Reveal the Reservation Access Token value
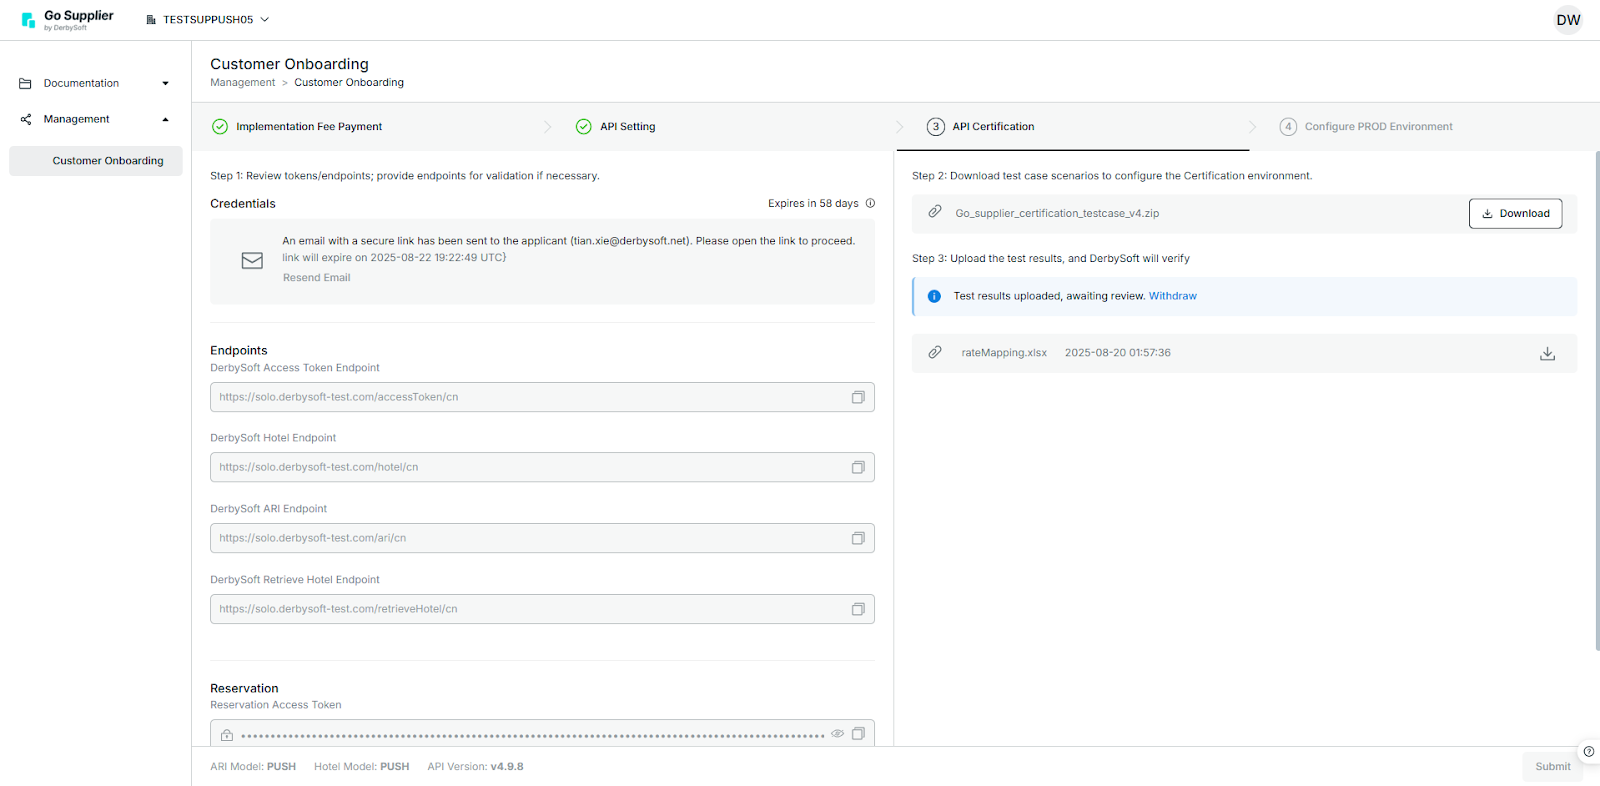Viewport: 1600px width, 786px height. click(837, 734)
